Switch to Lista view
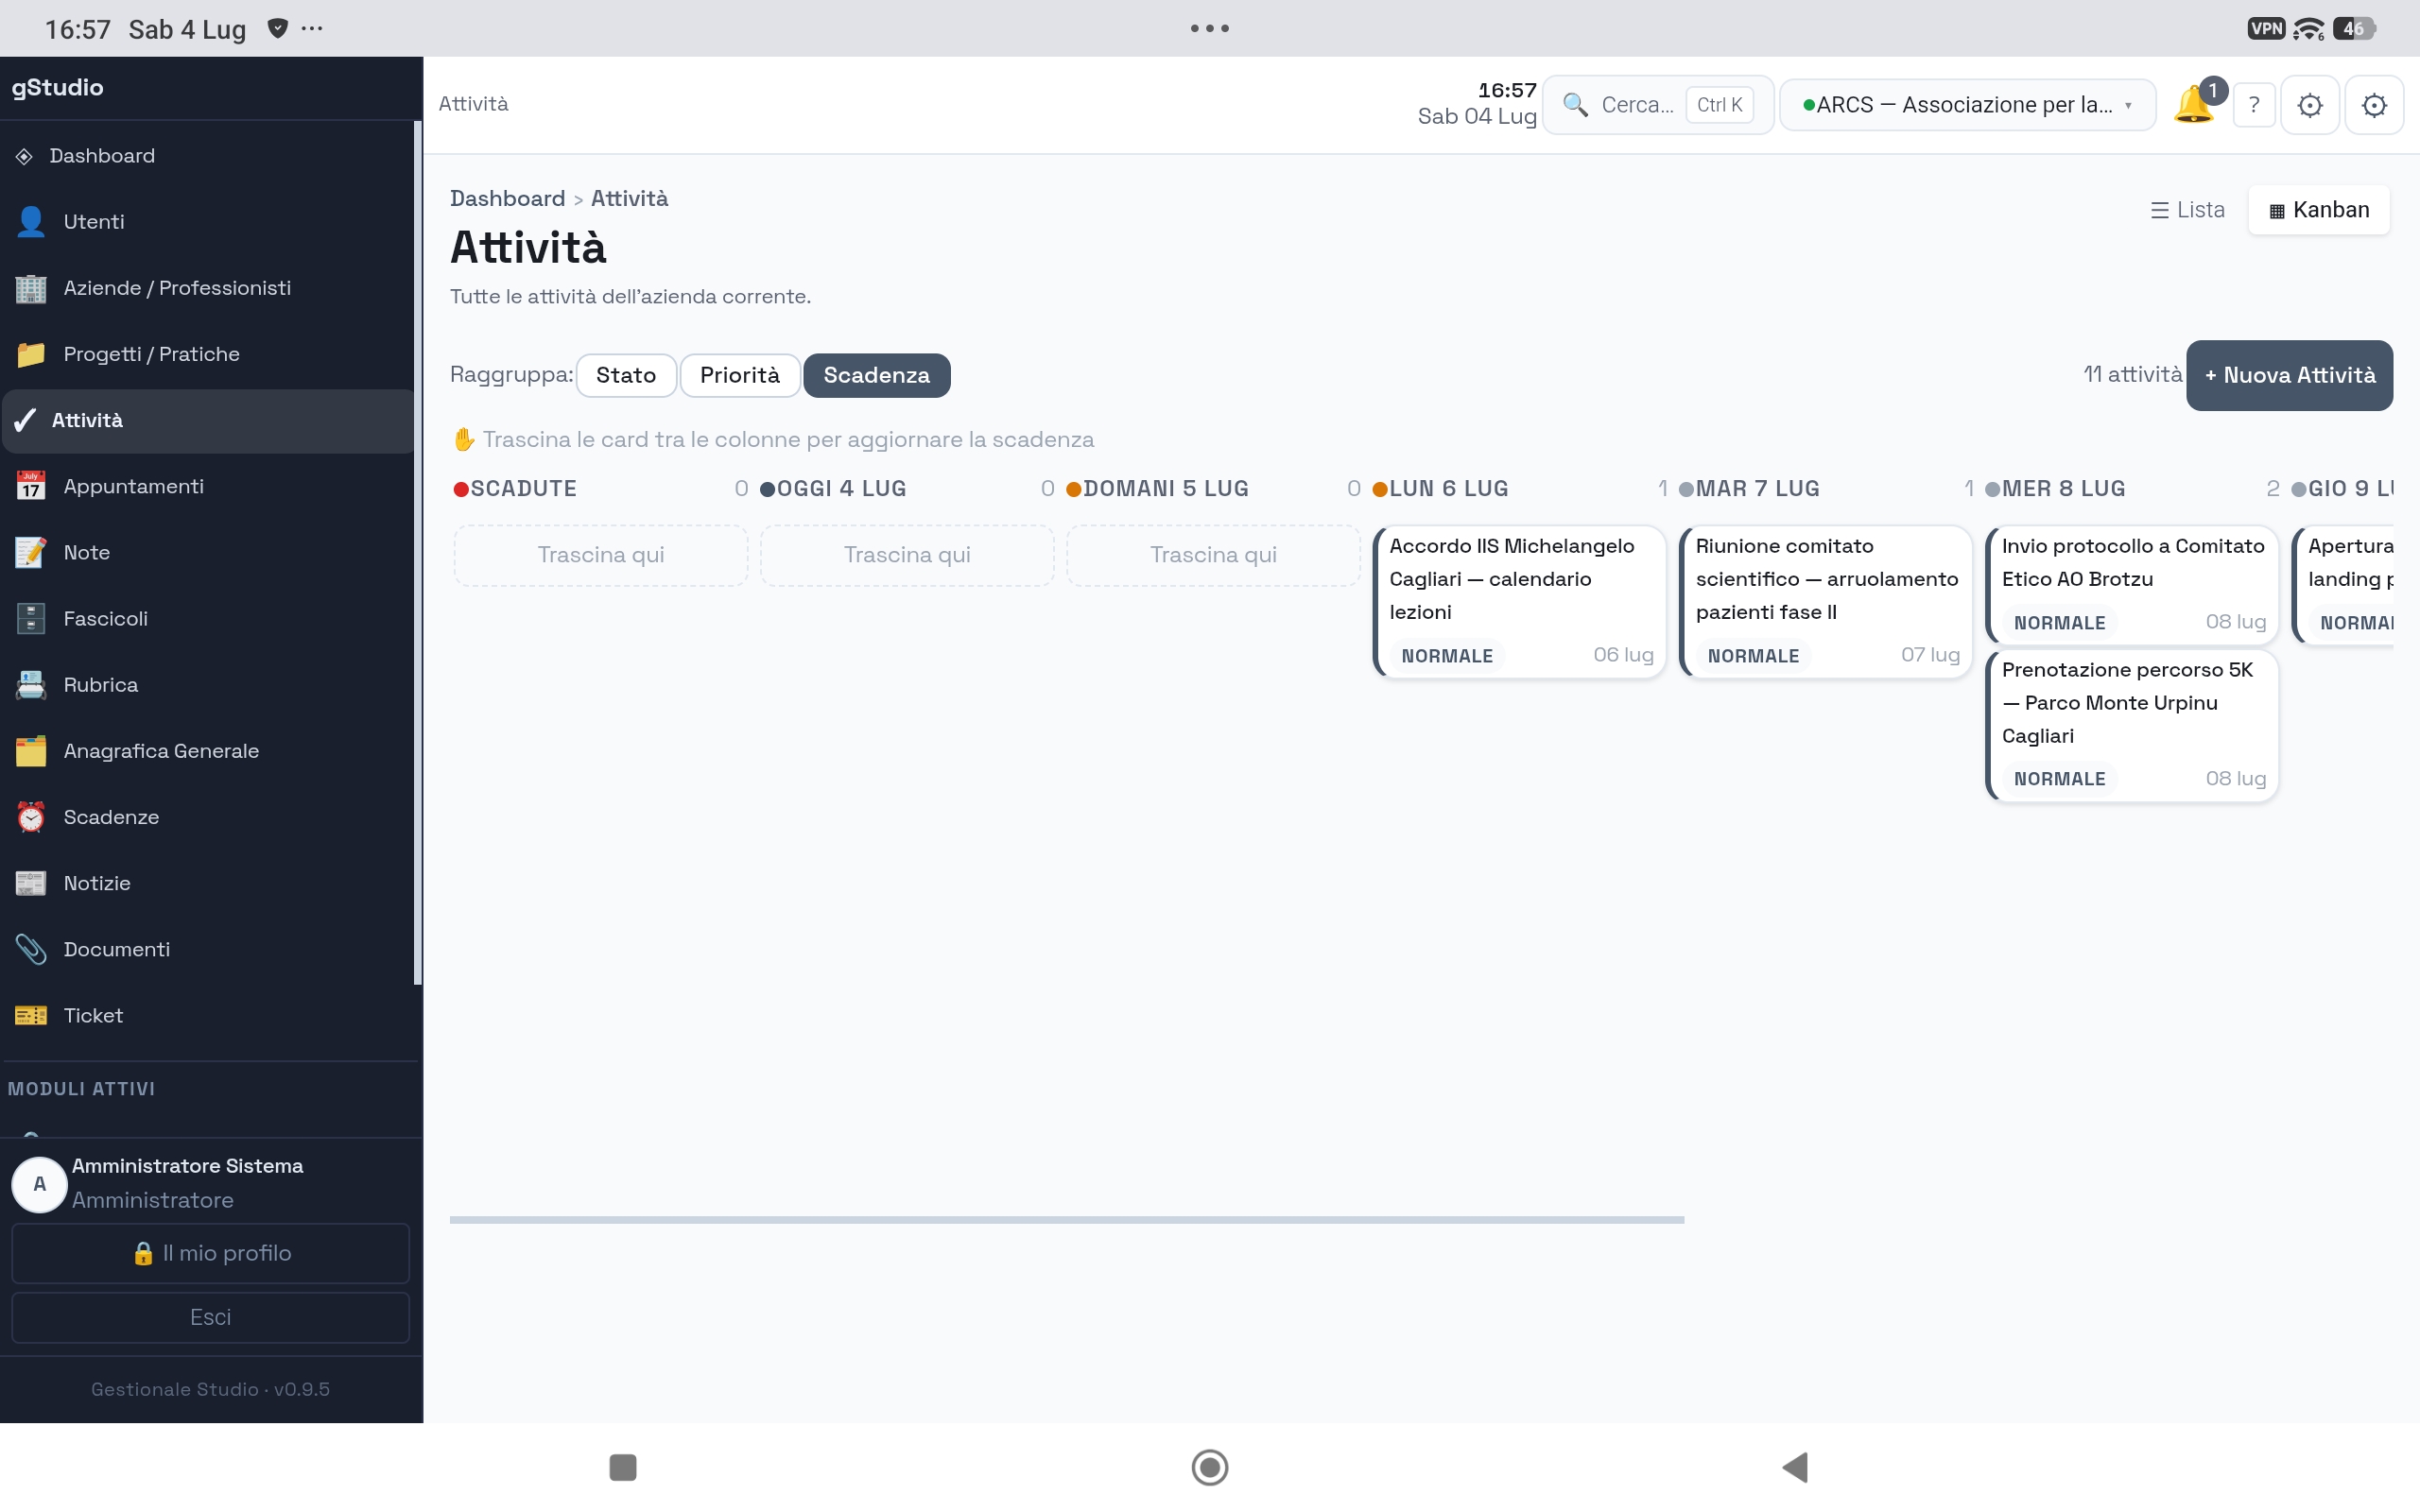2420x1512 pixels. pos(2187,210)
